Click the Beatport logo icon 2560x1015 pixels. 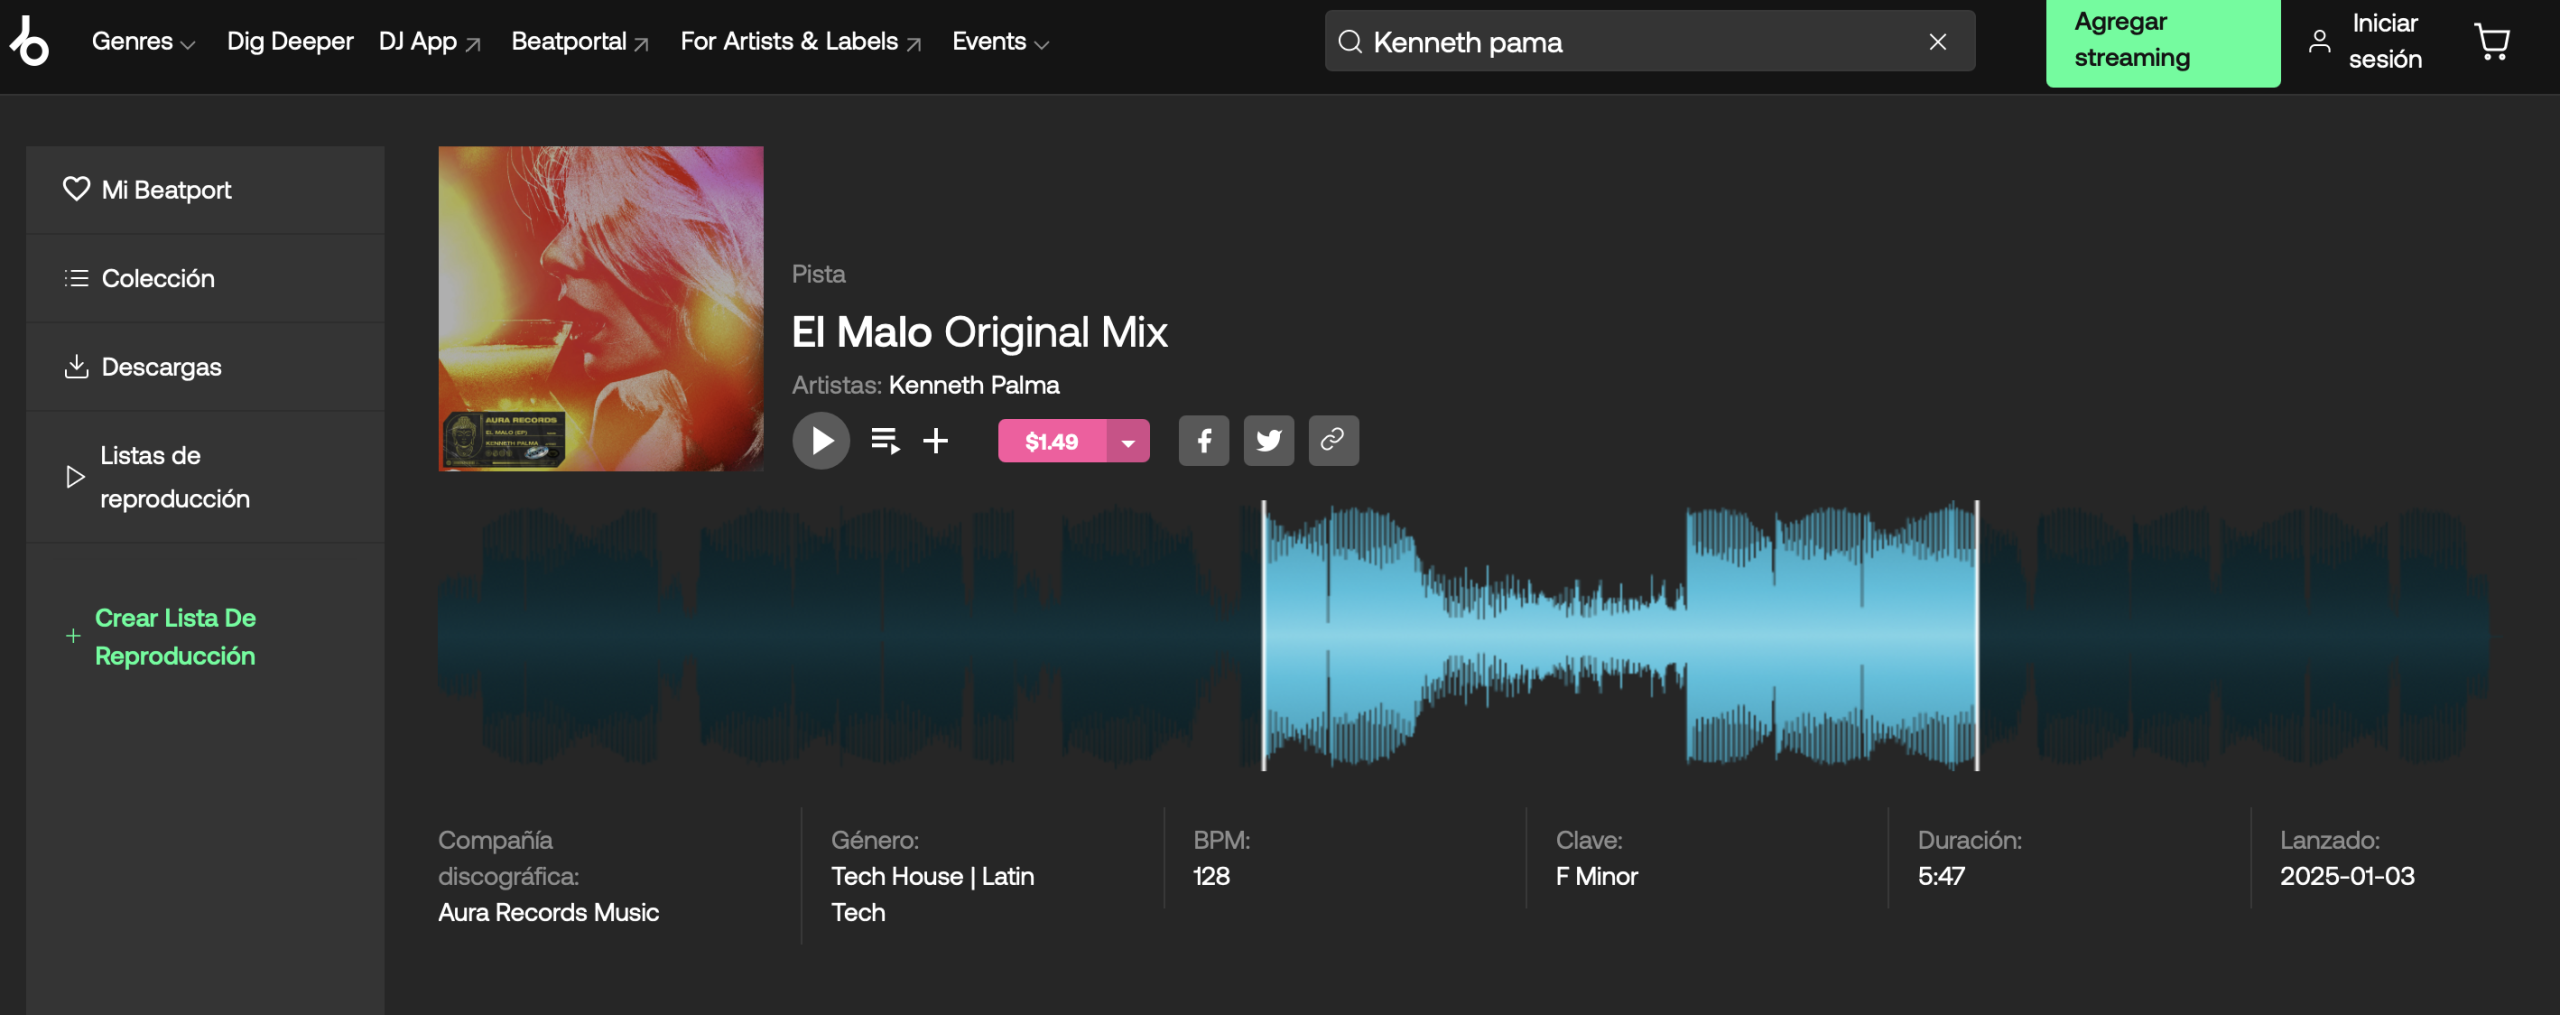click(29, 41)
